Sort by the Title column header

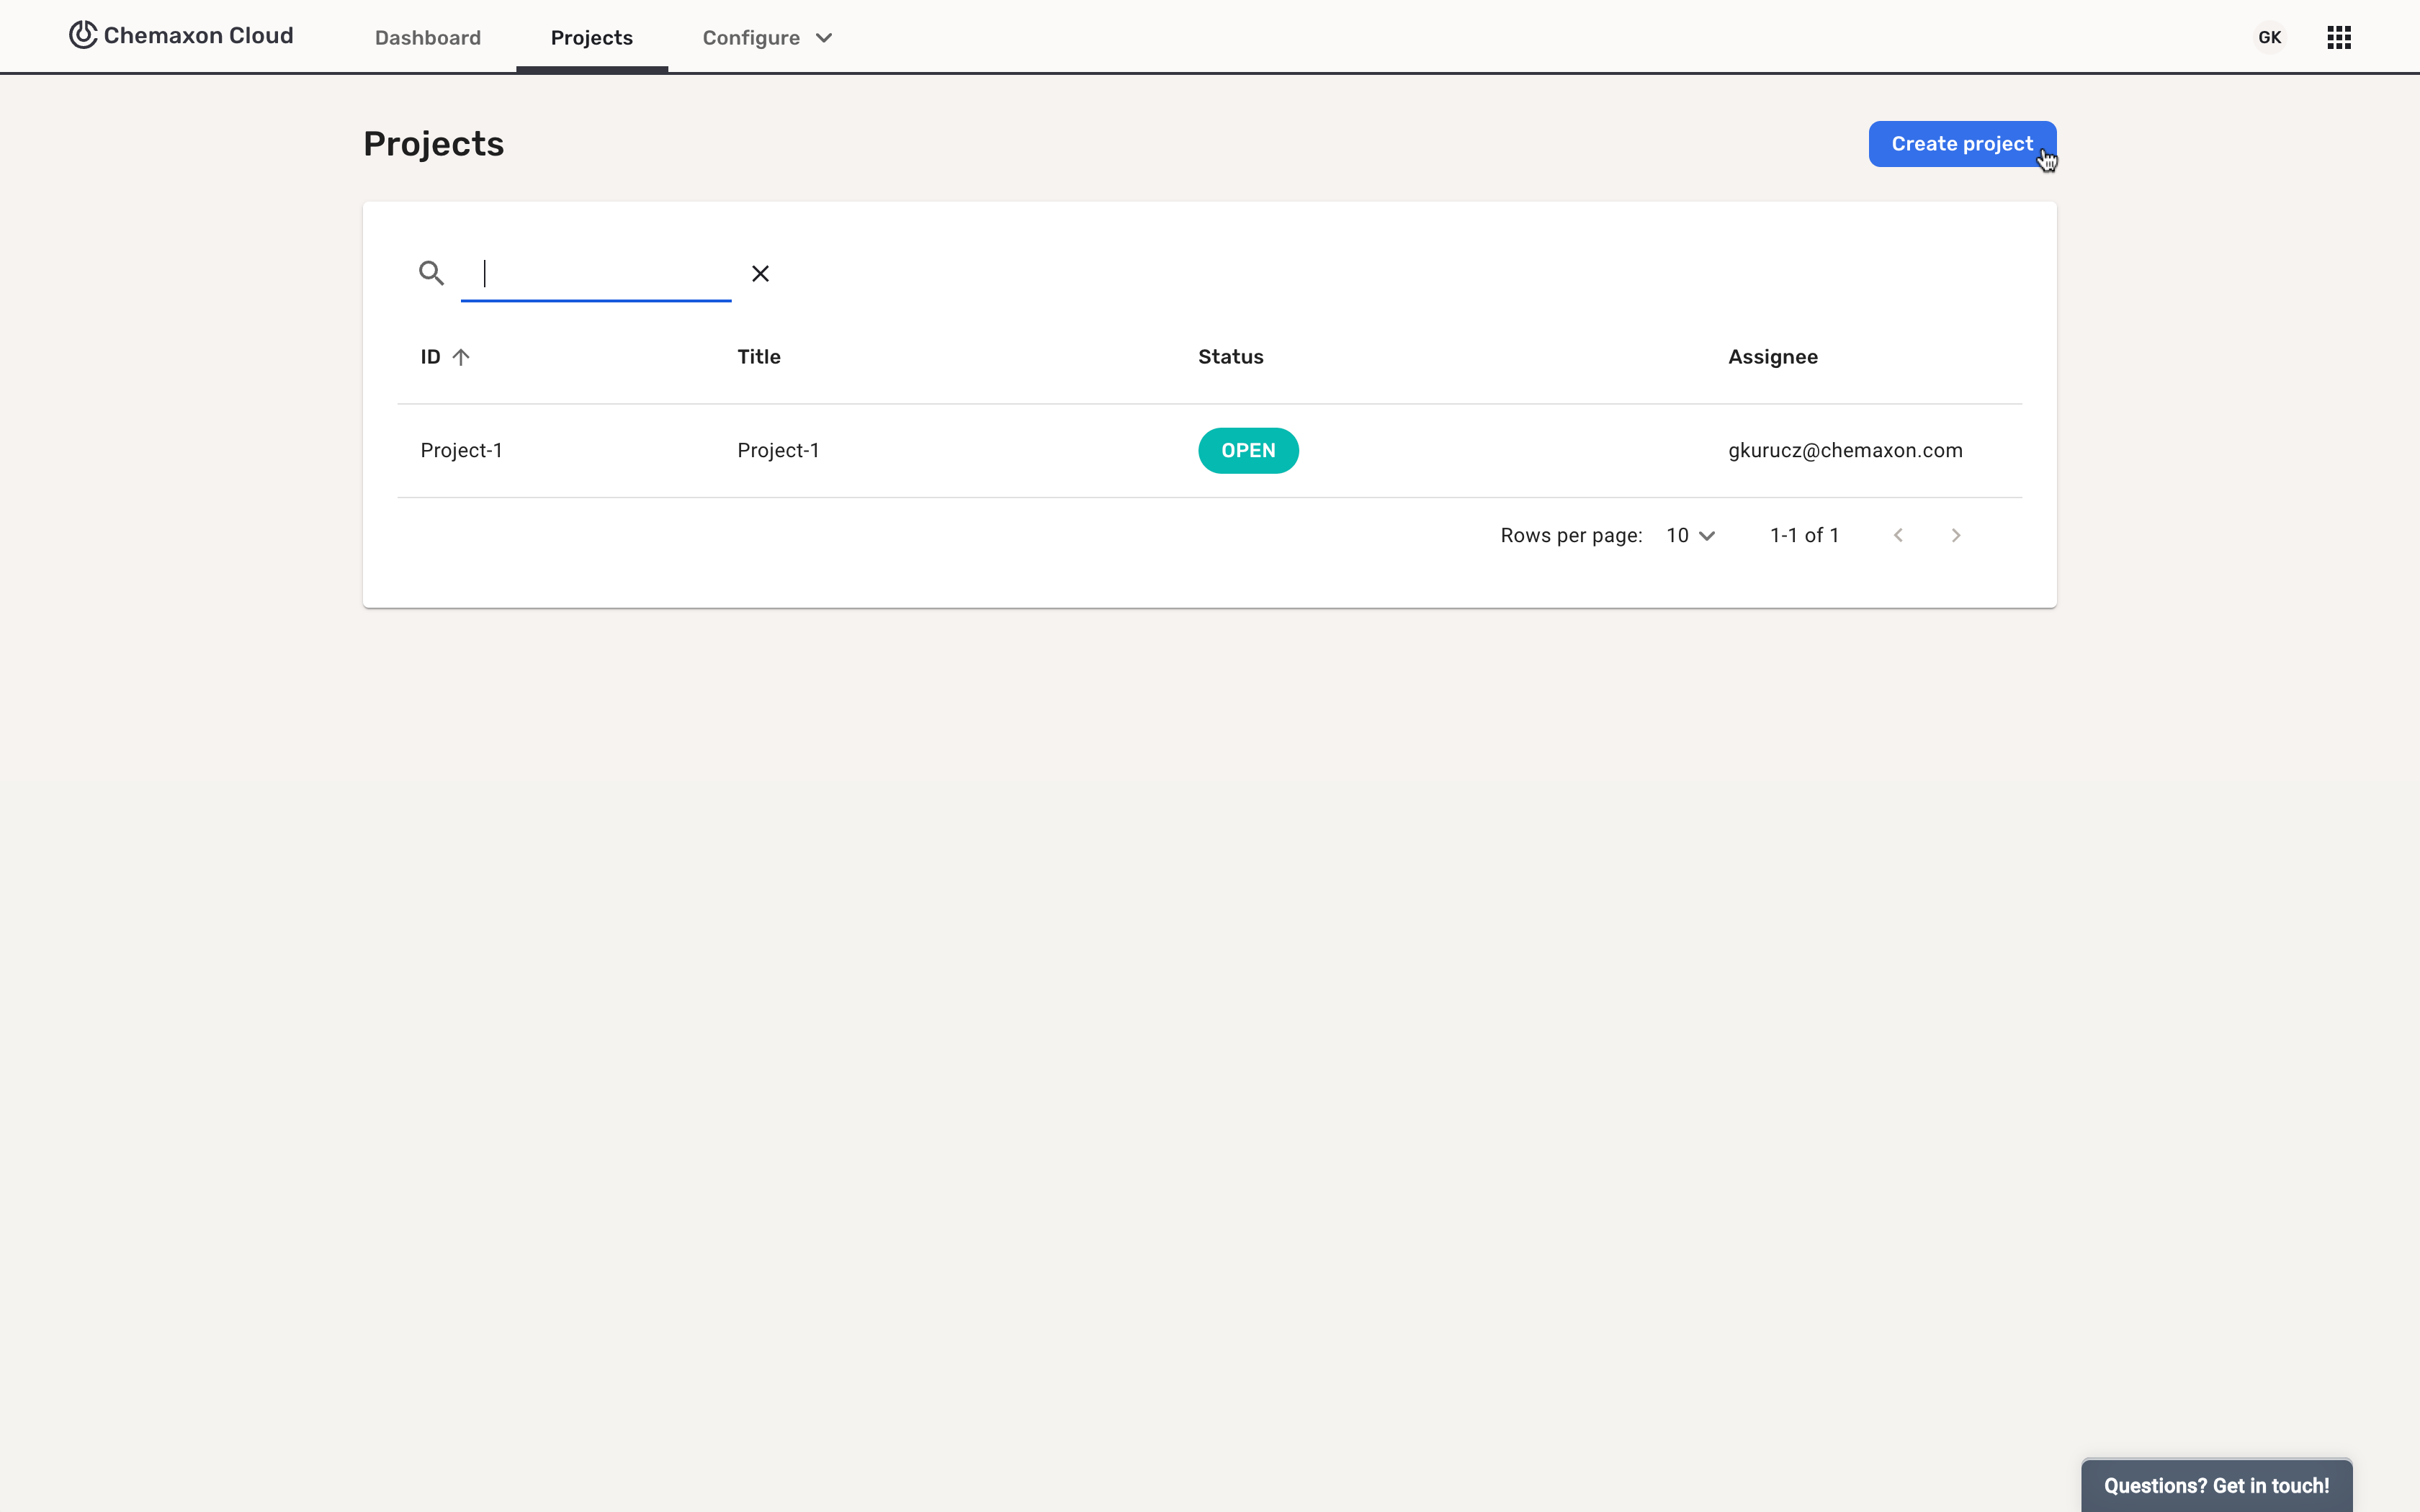(x=759, y=357)
